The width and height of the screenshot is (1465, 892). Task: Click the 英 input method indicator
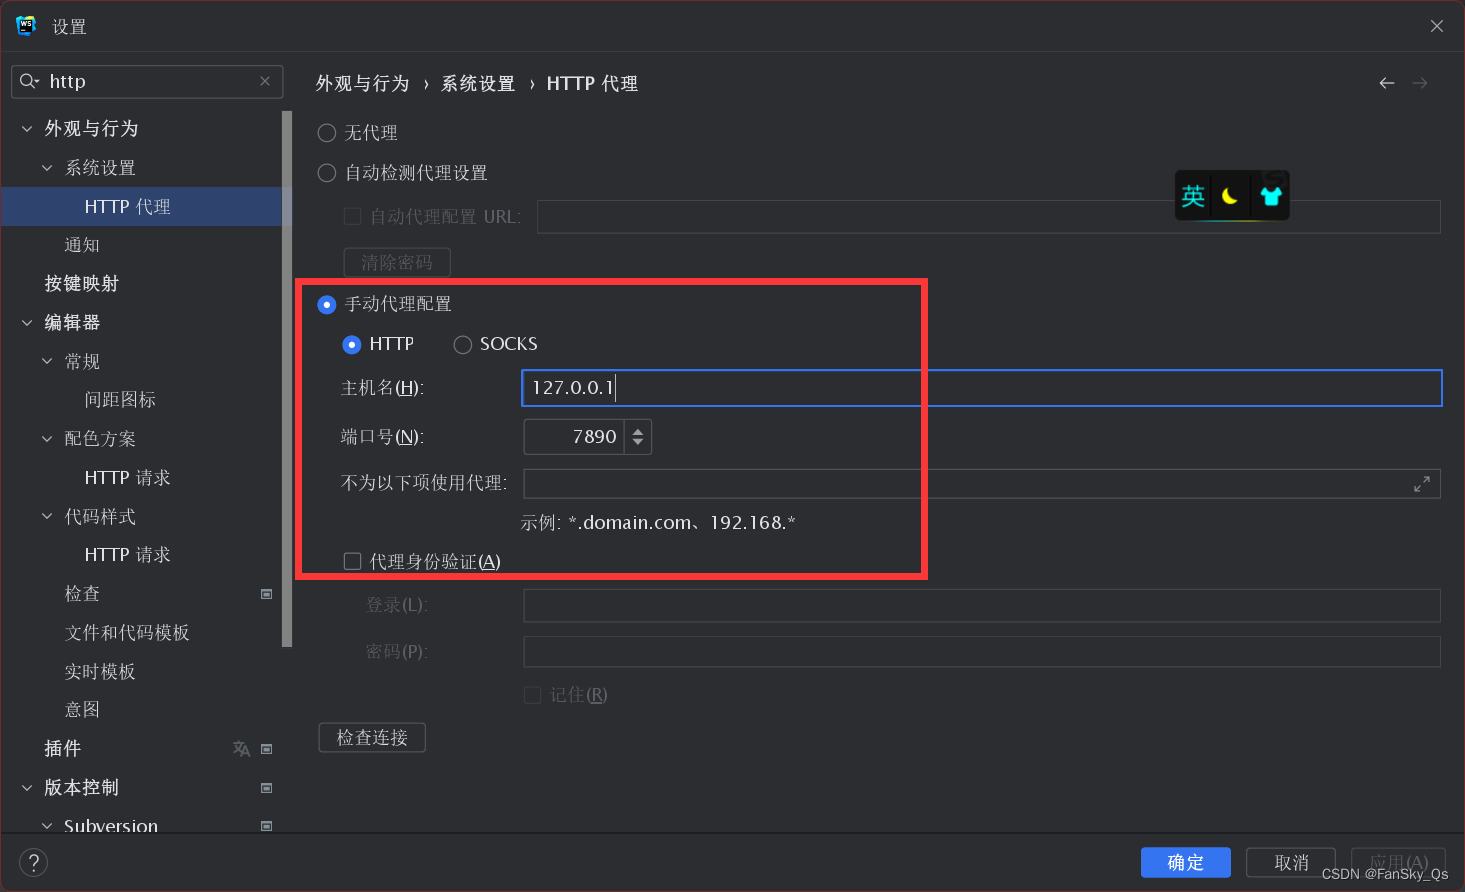[1193, 196]
